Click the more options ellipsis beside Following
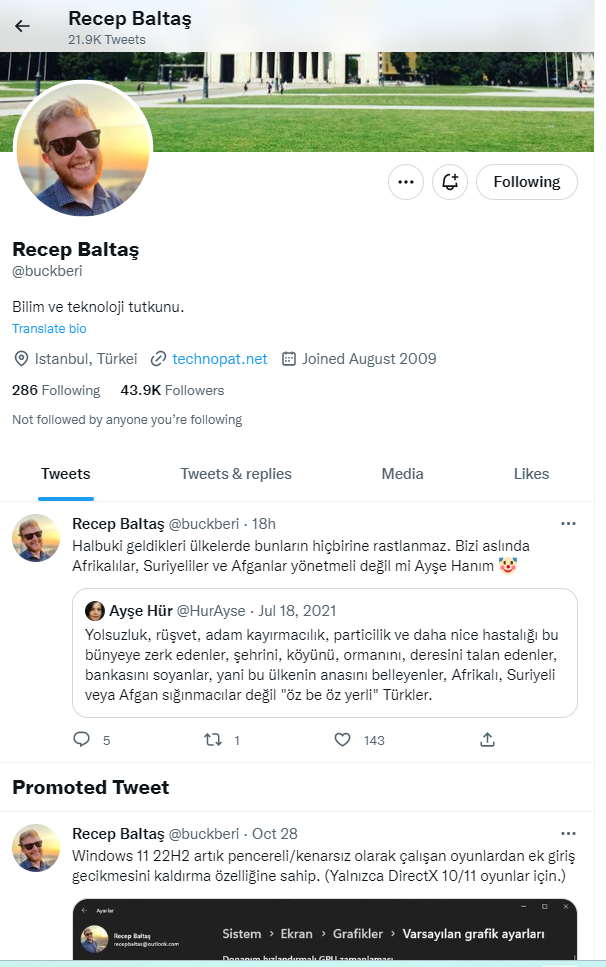The width and height of the screenshot is (606, 967). (x=405, y=181)
